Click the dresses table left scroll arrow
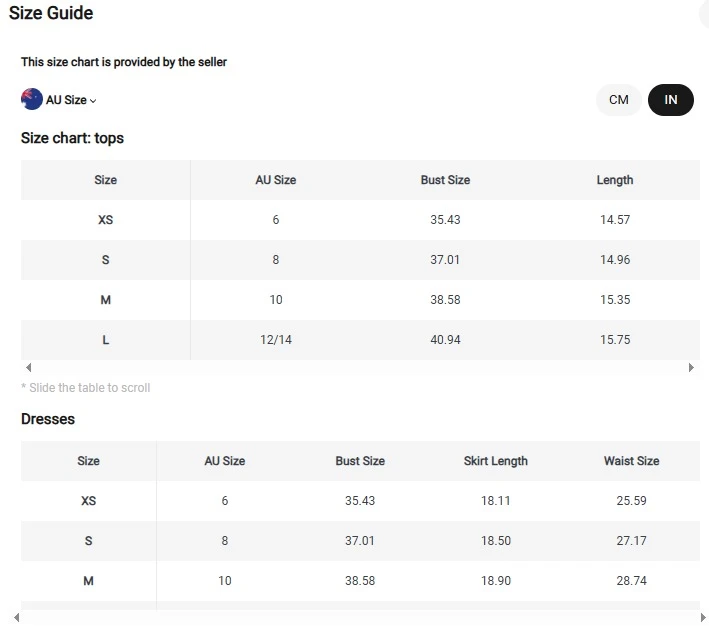Image resolution: width=709 pixels, height=631 pixels. [x=17, y=617]
